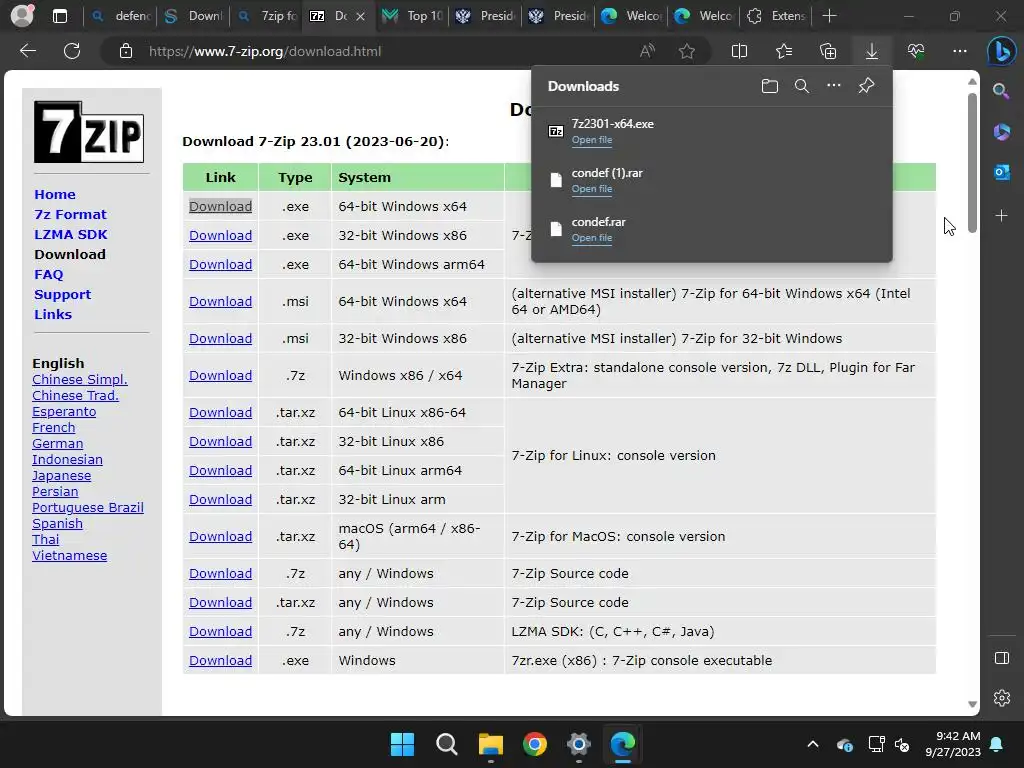1024x768 pixels.
Task: Open Browser essentials heart icon
Action: coord(916,51)
